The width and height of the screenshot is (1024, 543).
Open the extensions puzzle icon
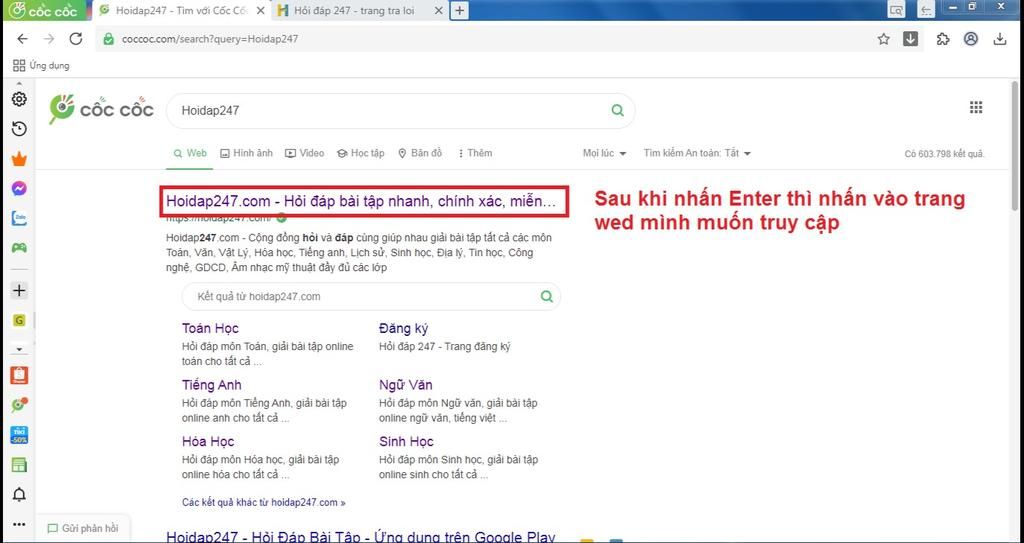pyautogui.click(x=942, y=39)
